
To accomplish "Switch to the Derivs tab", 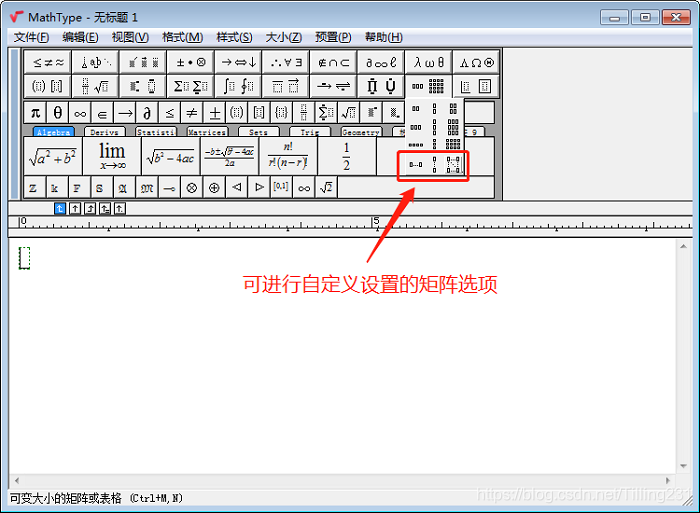I will click(x=104, y=132).
